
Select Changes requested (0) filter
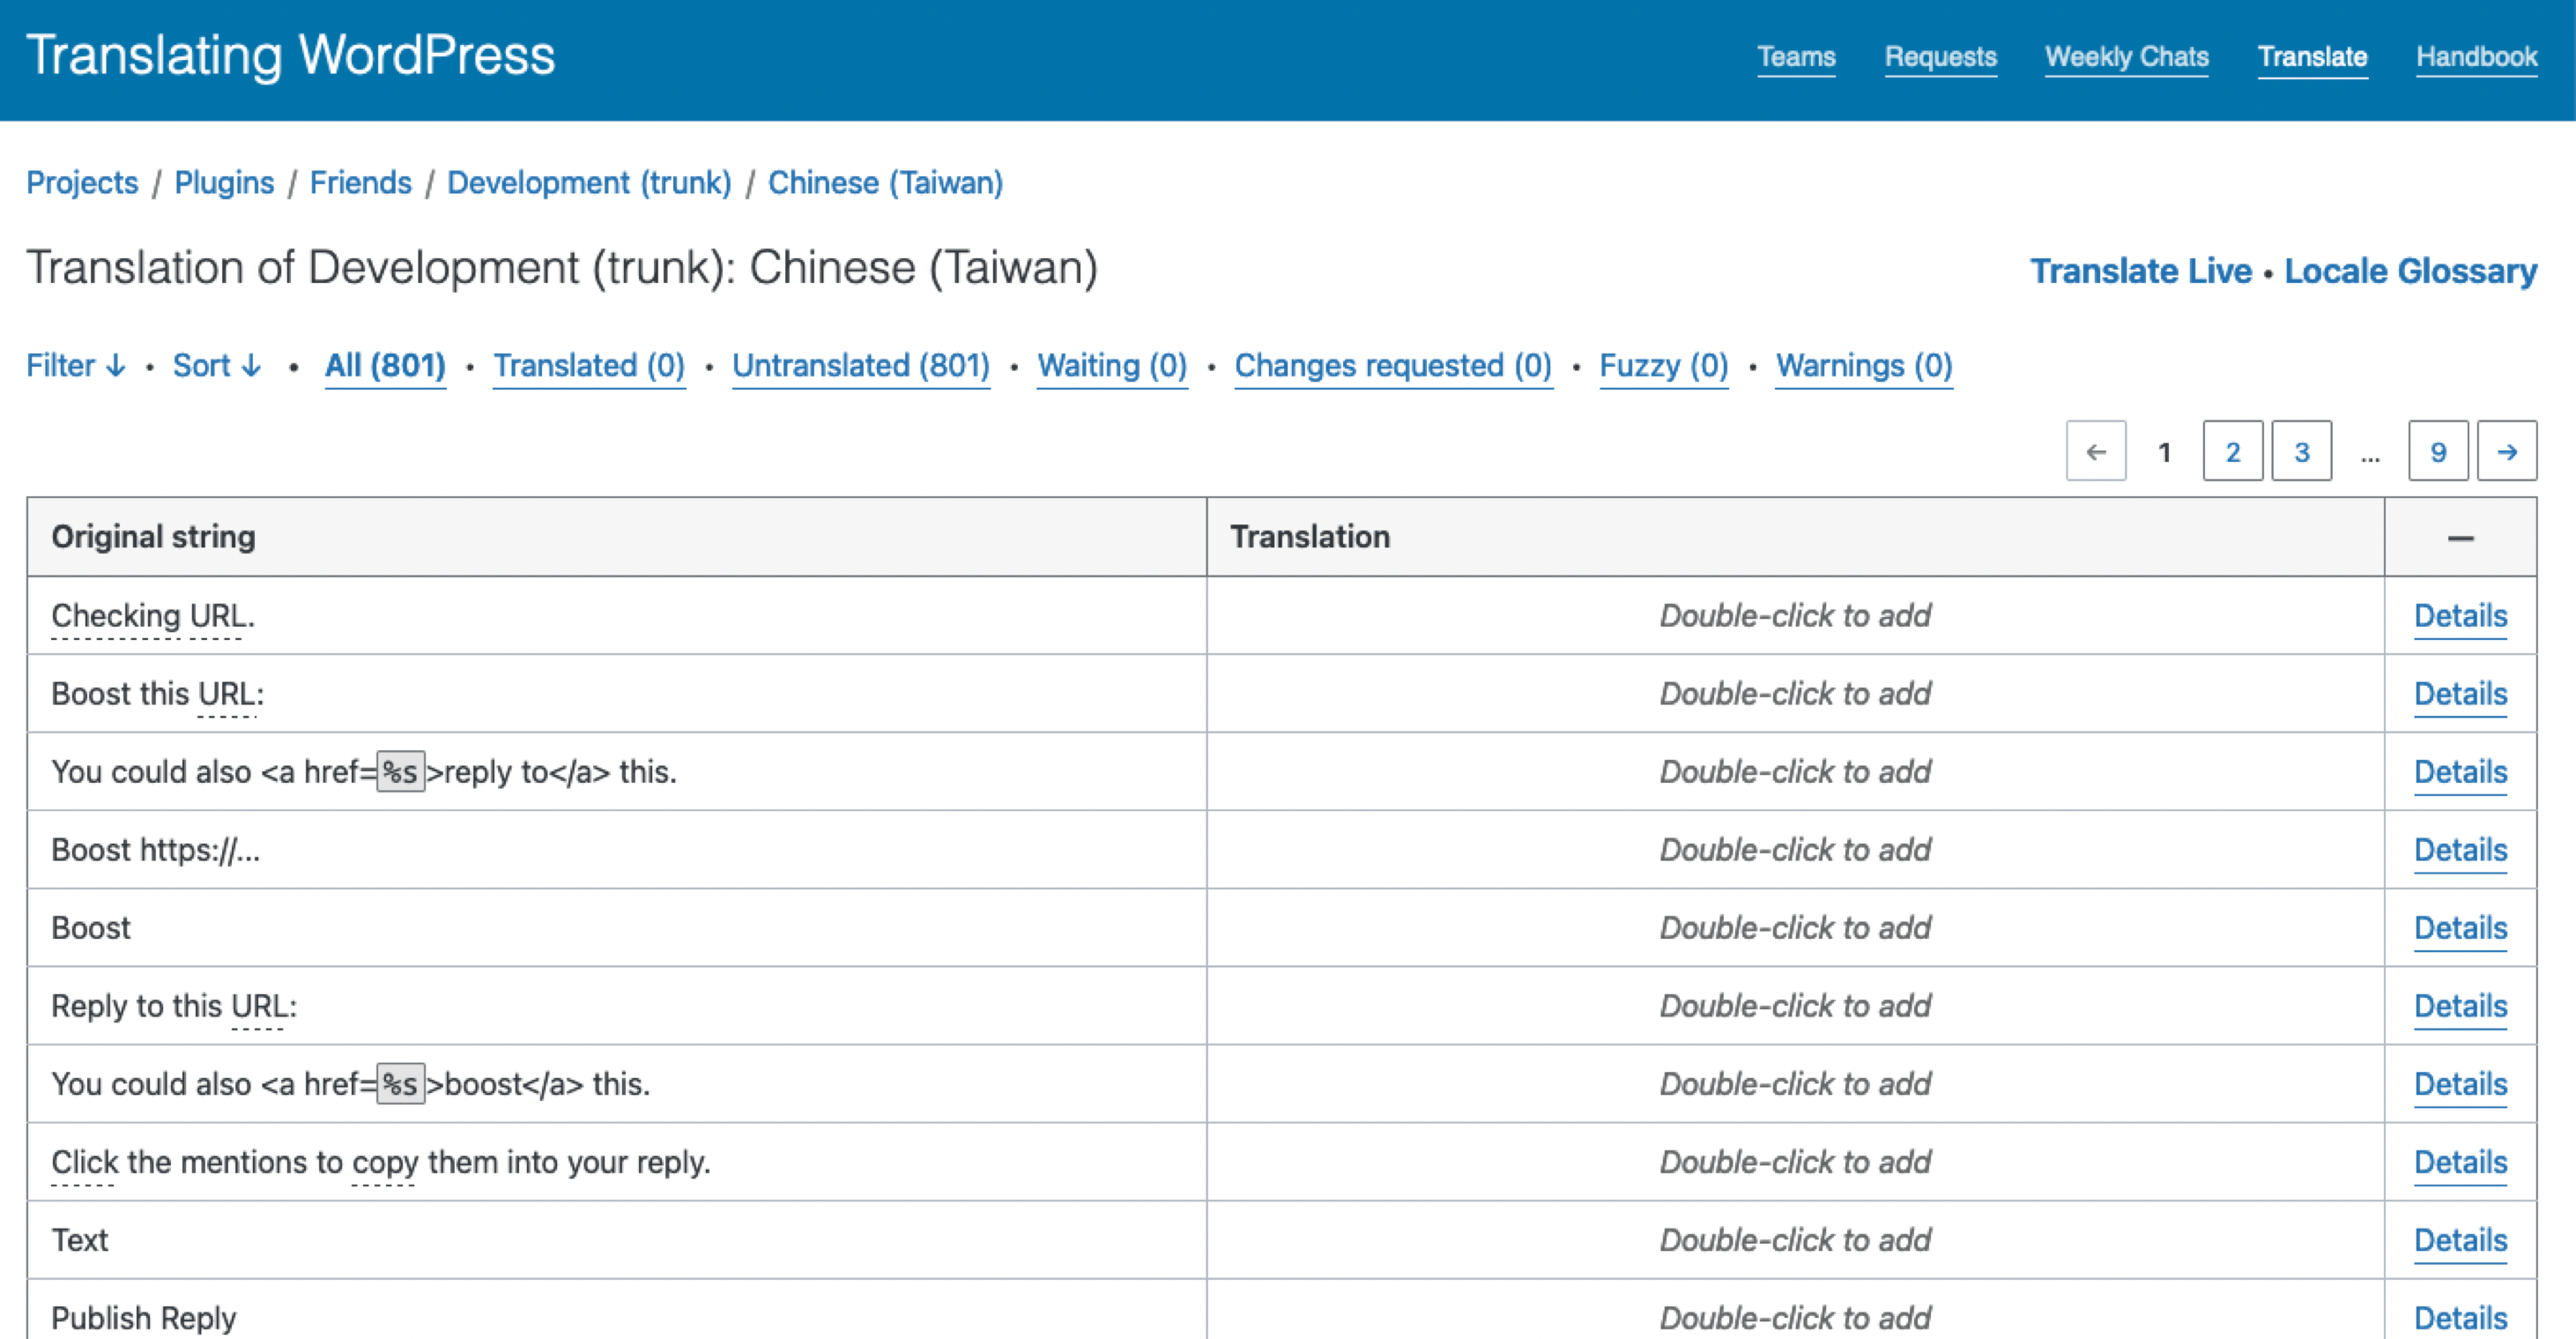tap(1393, 366)
